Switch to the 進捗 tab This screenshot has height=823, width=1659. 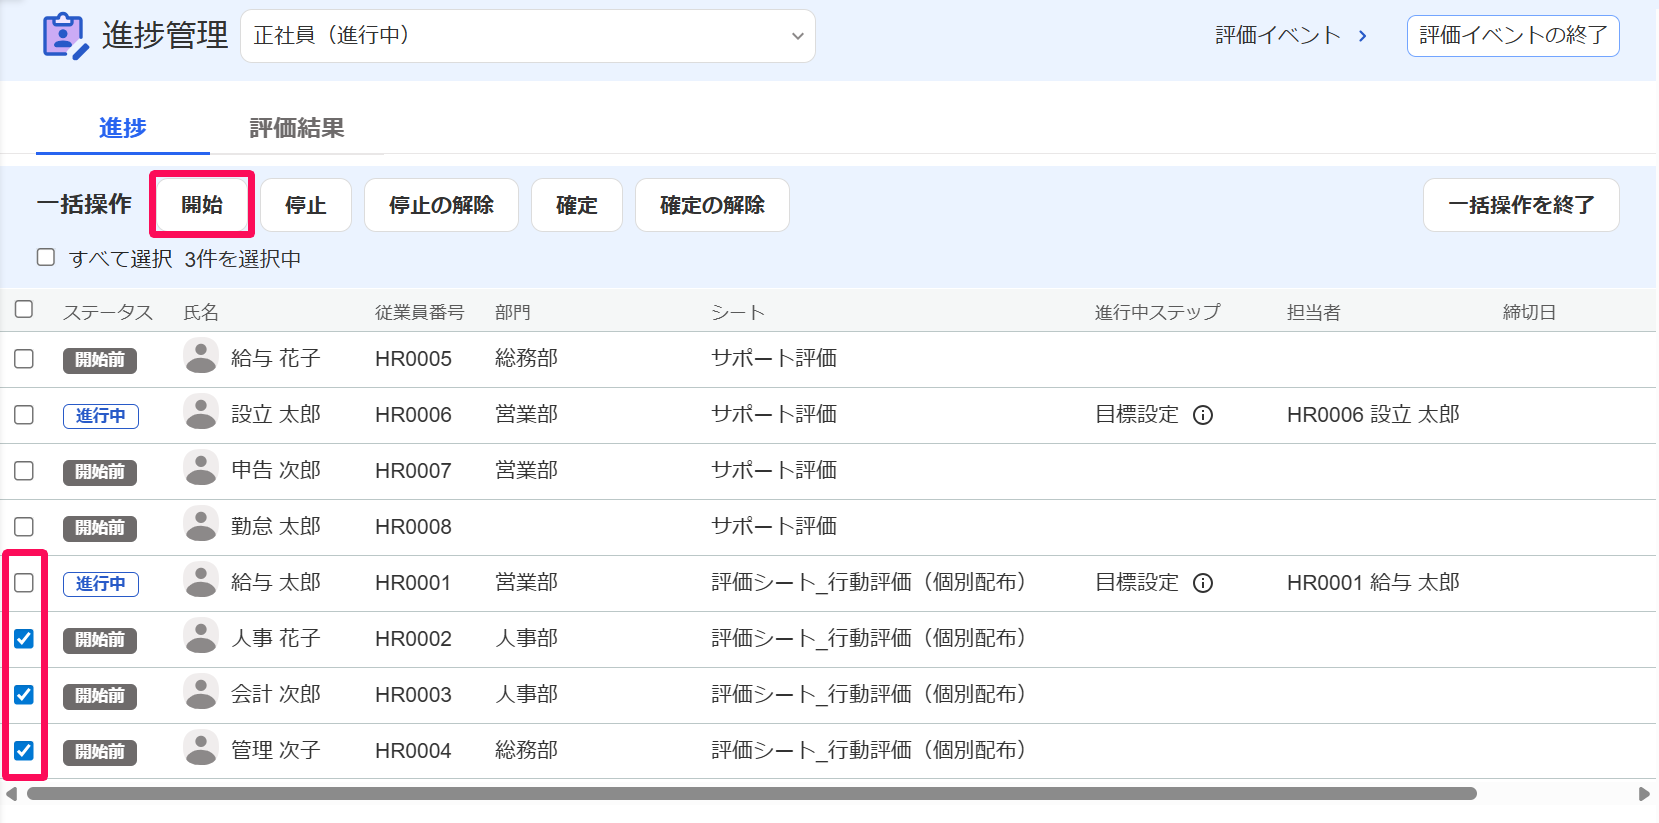point(123,128)
